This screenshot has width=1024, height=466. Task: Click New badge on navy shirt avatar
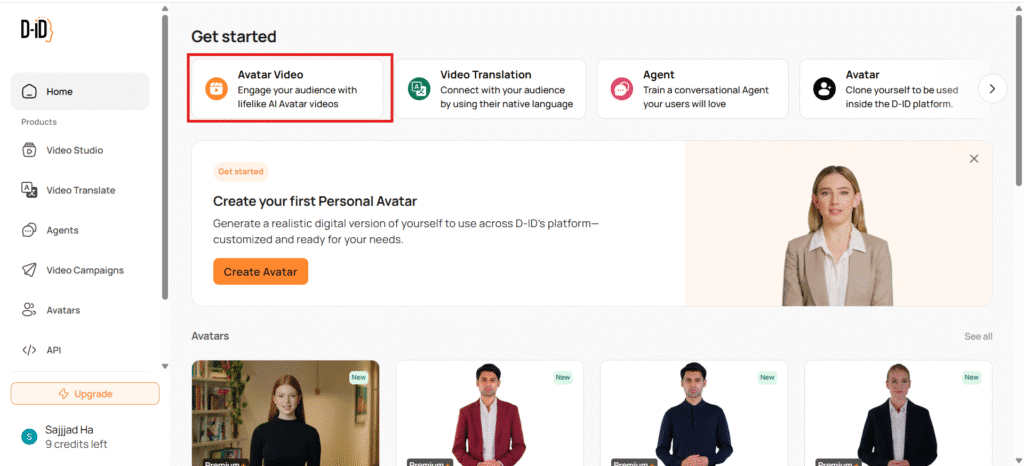point(767,377)
